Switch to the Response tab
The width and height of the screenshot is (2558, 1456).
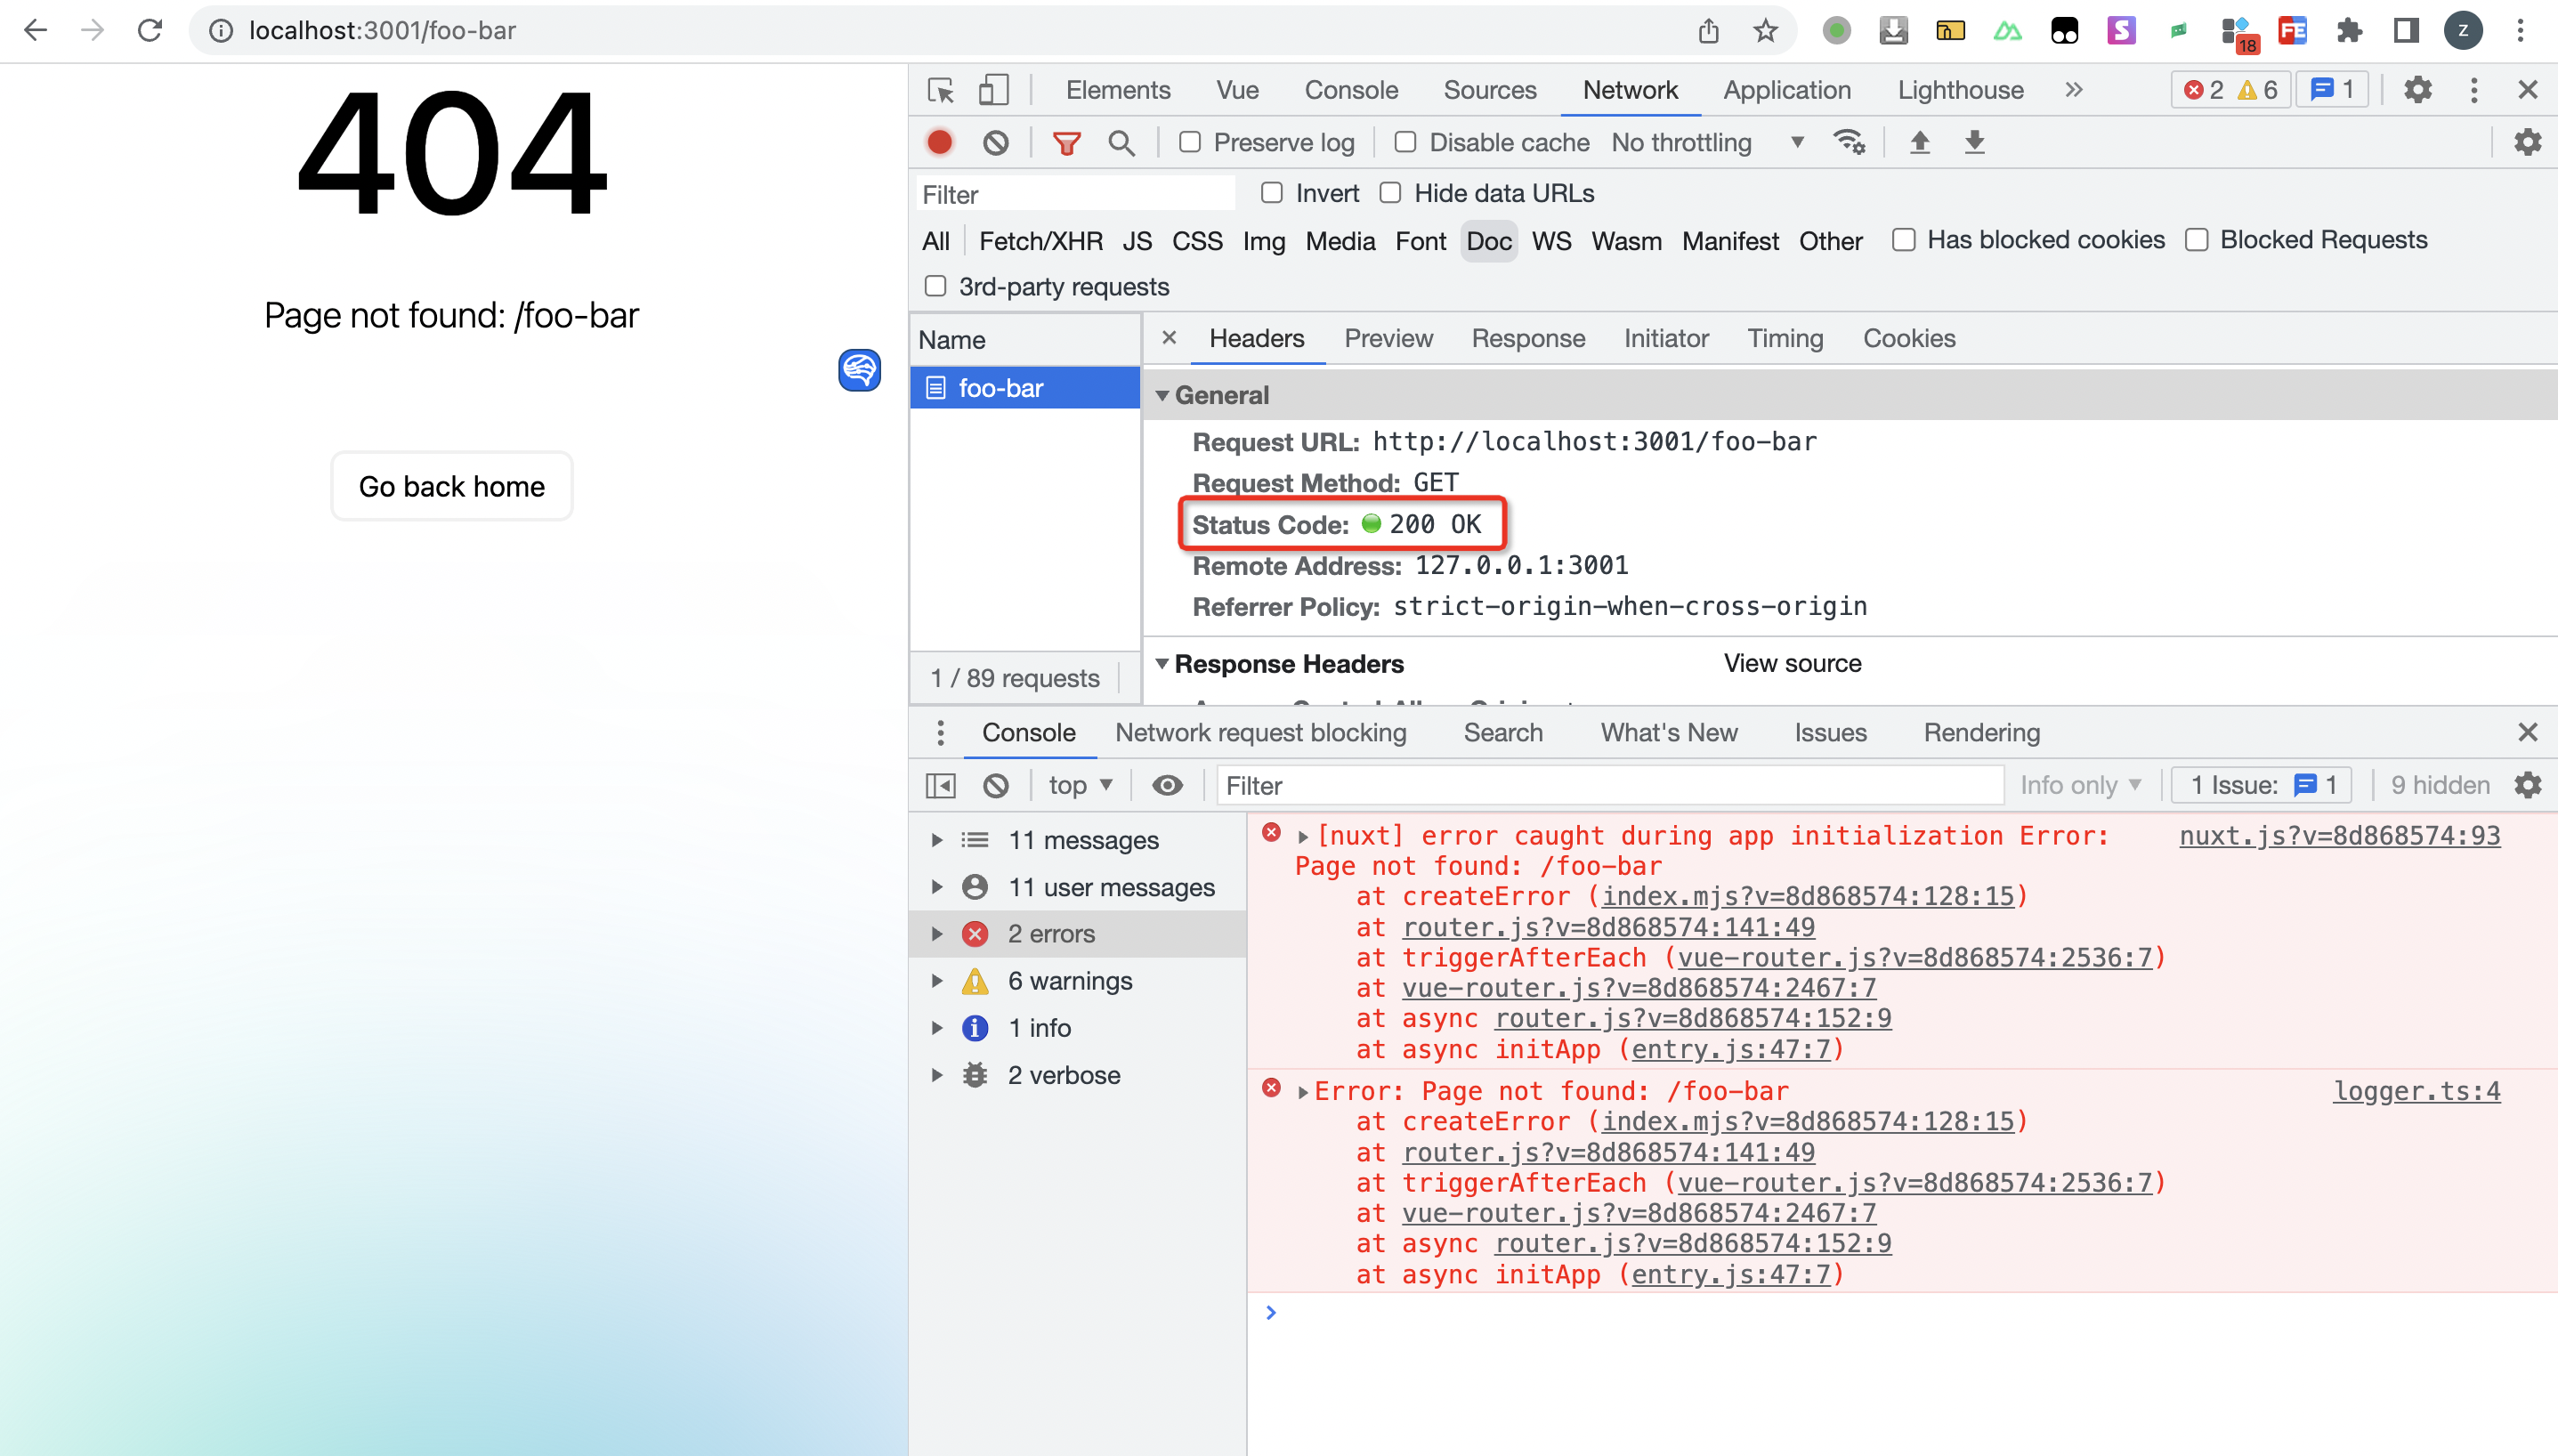(1527, 339)
